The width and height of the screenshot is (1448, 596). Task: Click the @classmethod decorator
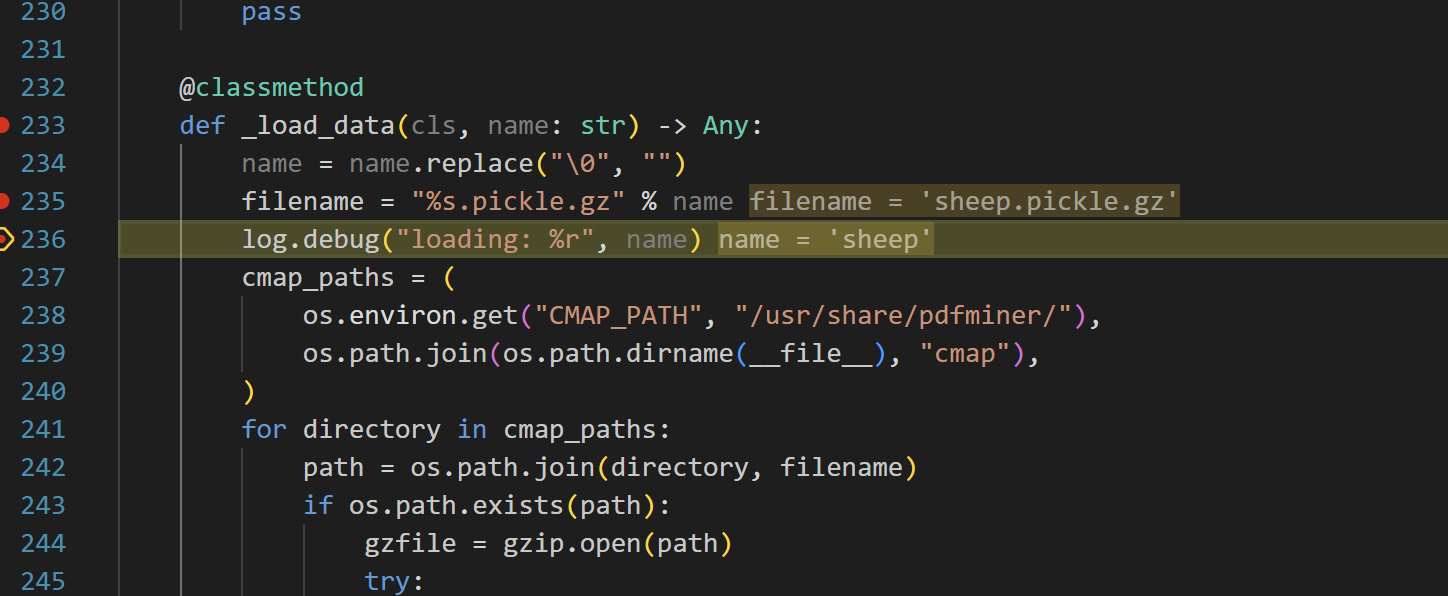[x=271, y=87]
